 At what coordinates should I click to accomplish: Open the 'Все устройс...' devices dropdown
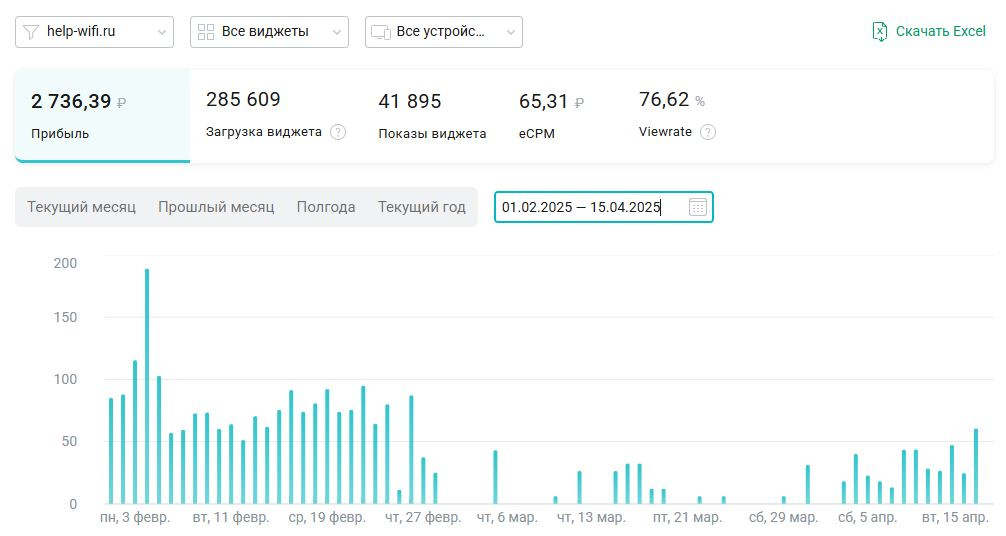click(x=444, y=32)
